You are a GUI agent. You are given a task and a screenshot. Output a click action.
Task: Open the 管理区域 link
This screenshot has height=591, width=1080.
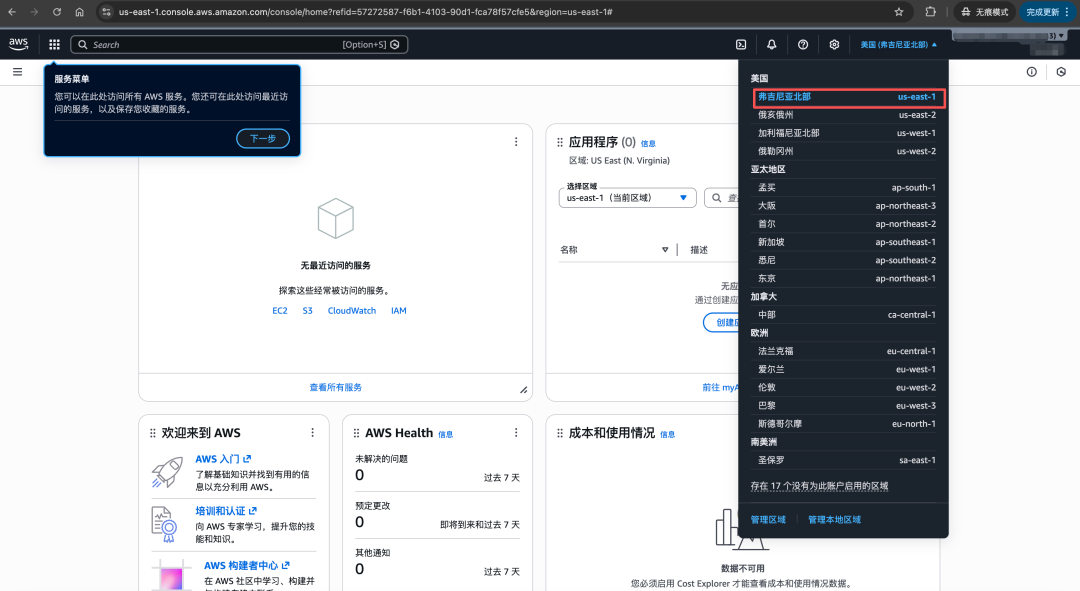[768, 519]
